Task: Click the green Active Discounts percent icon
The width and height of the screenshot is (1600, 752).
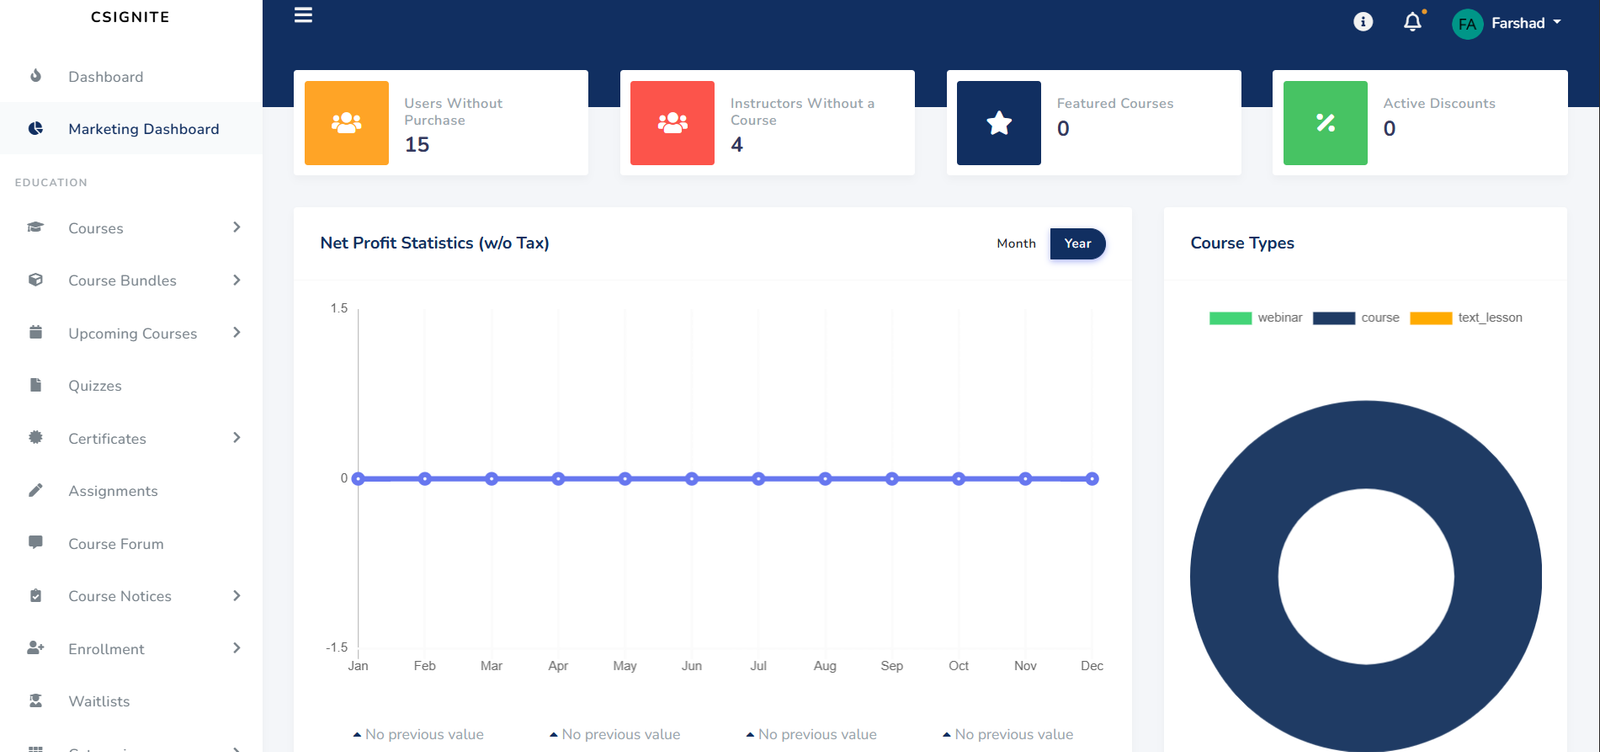Action: [1325, 123]
